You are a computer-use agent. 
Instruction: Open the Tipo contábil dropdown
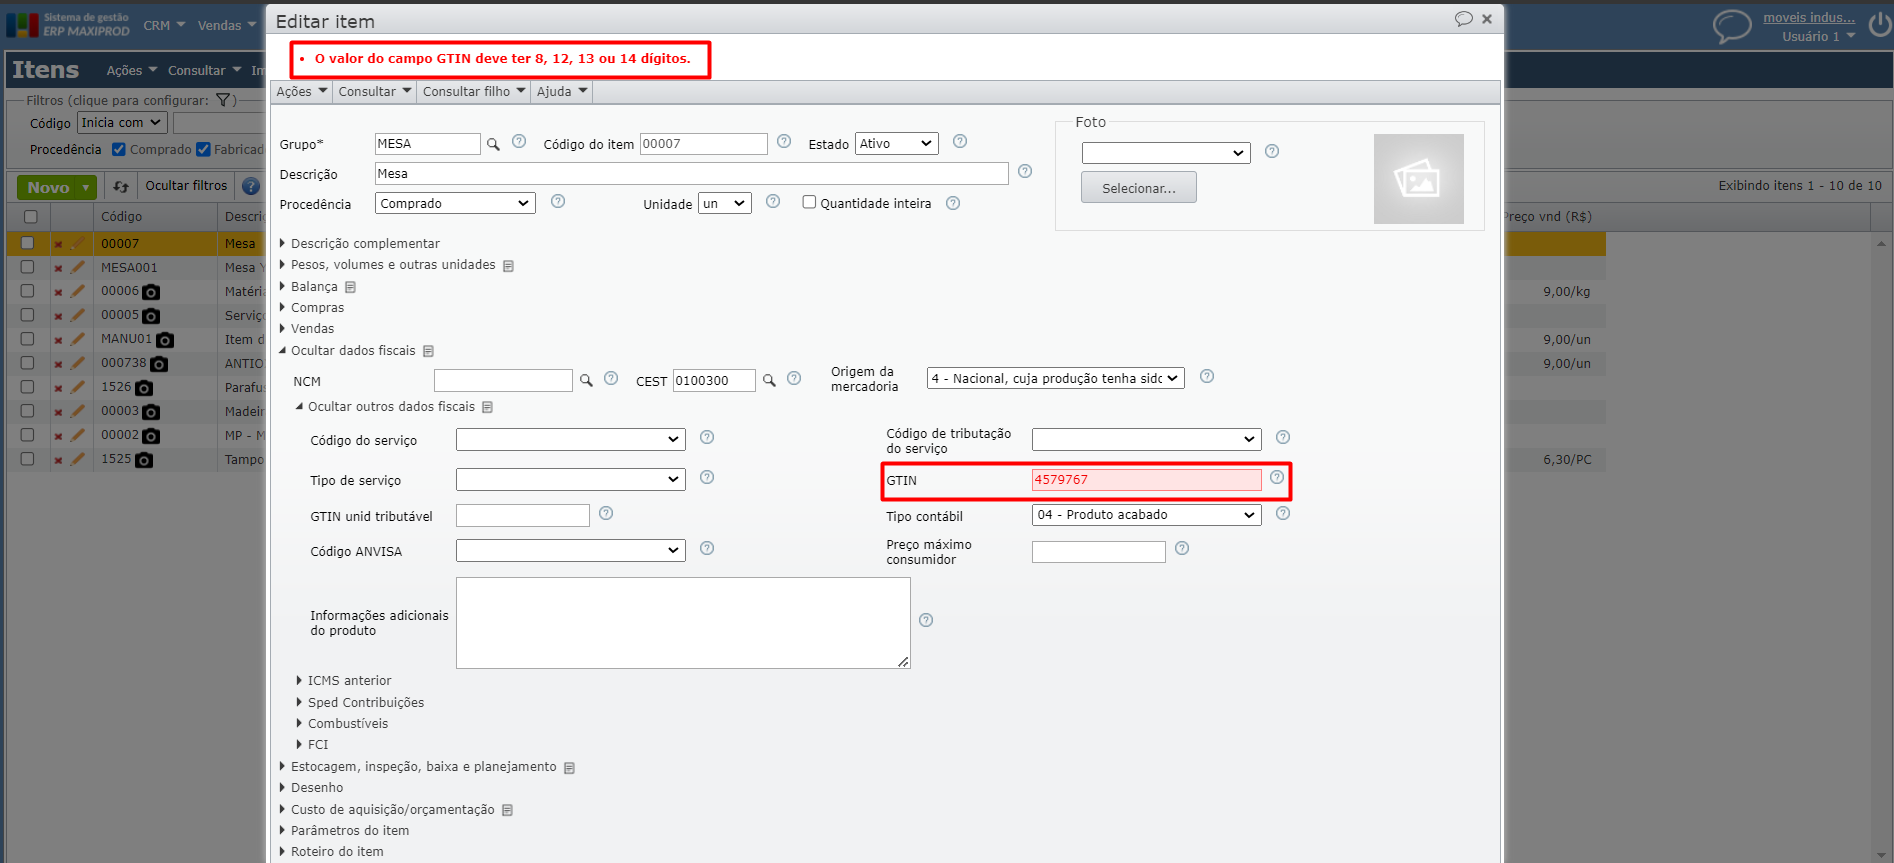point(1146,515)
